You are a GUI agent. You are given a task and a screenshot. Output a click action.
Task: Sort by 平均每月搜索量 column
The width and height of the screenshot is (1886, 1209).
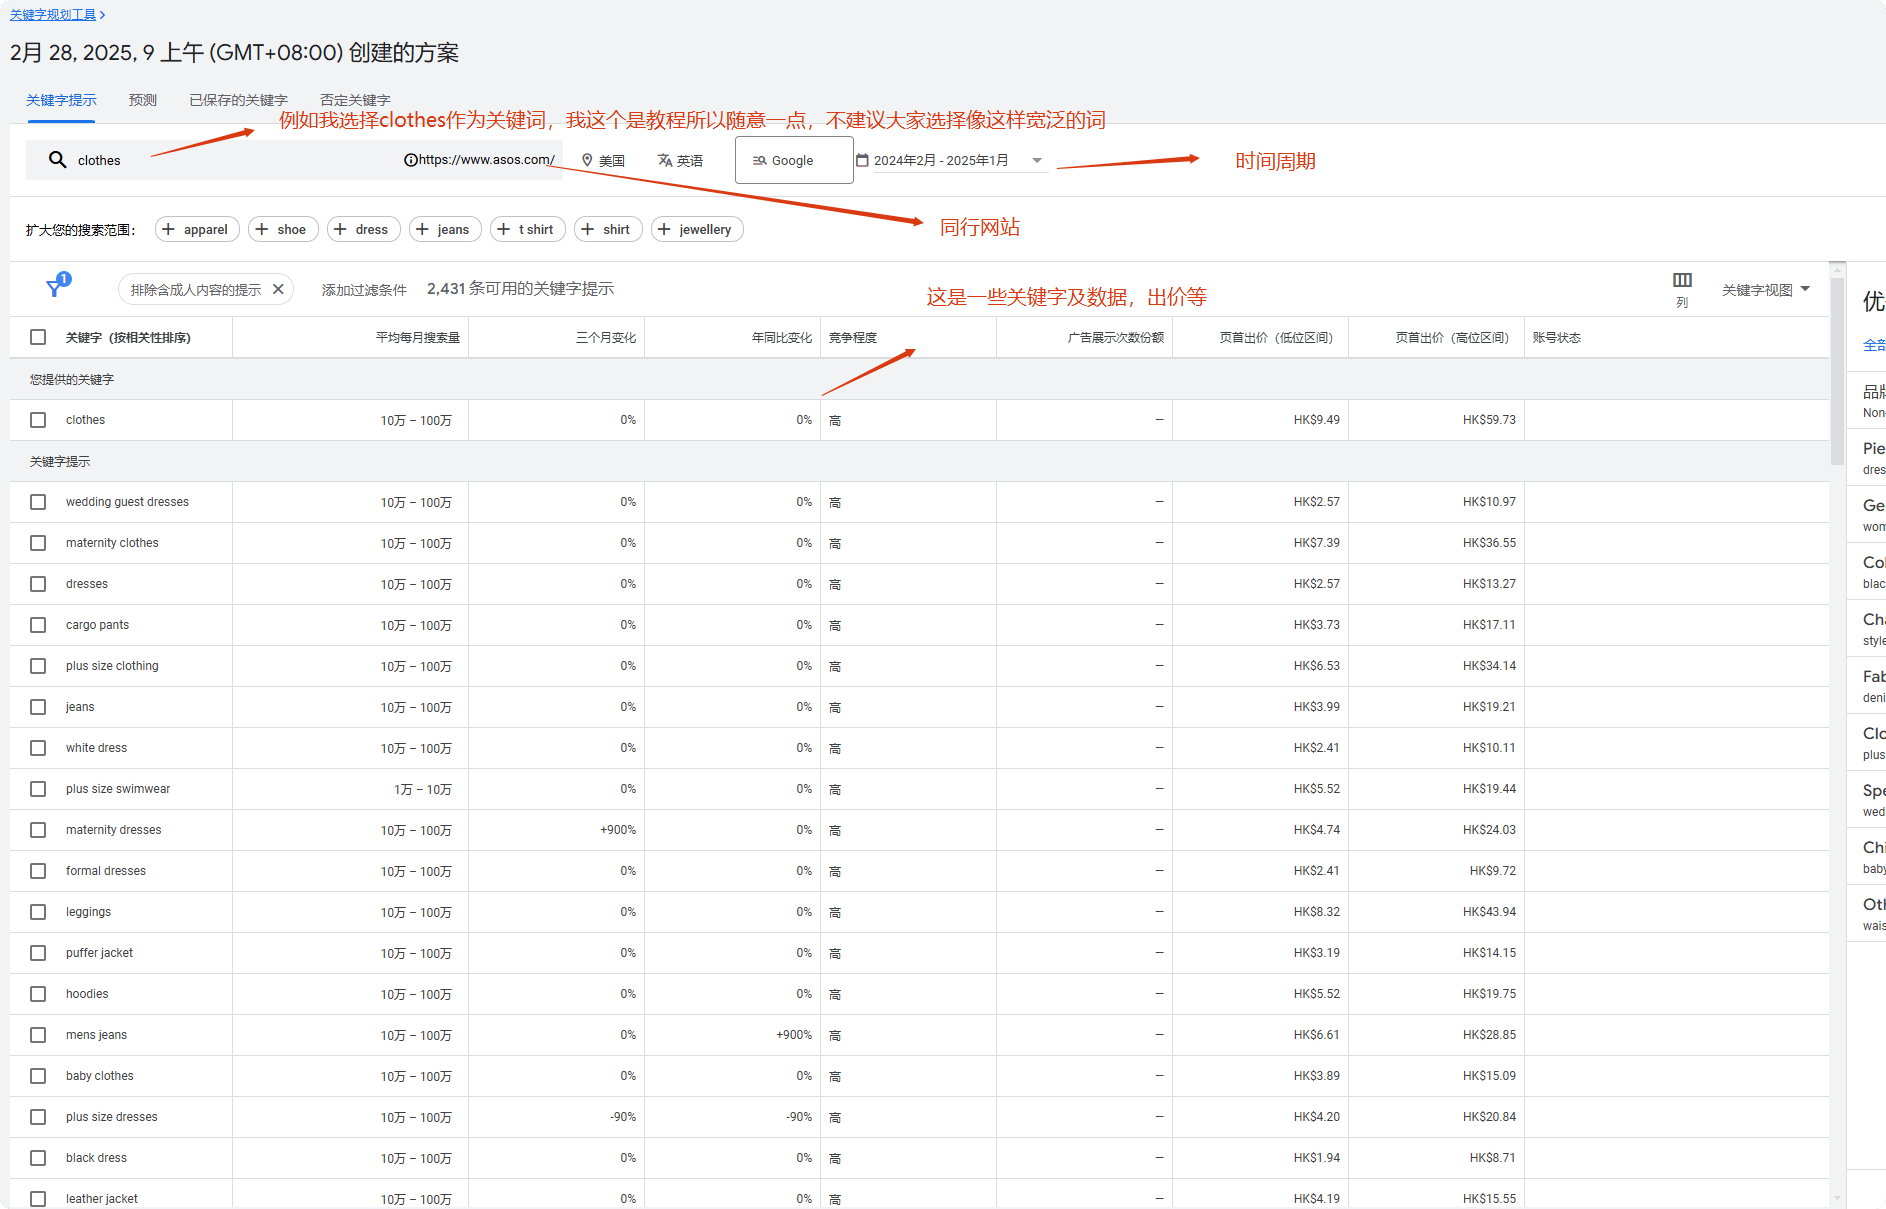point(418,337)
